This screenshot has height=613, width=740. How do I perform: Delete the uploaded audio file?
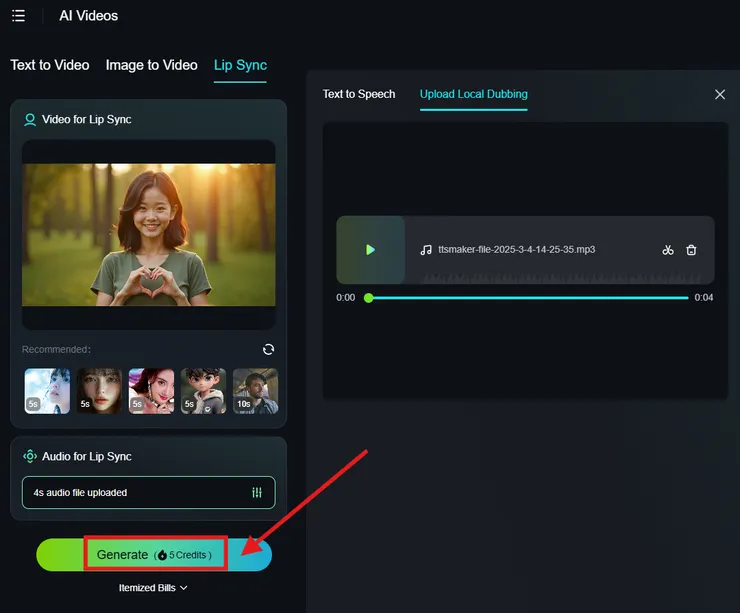(x=691, y=250)
